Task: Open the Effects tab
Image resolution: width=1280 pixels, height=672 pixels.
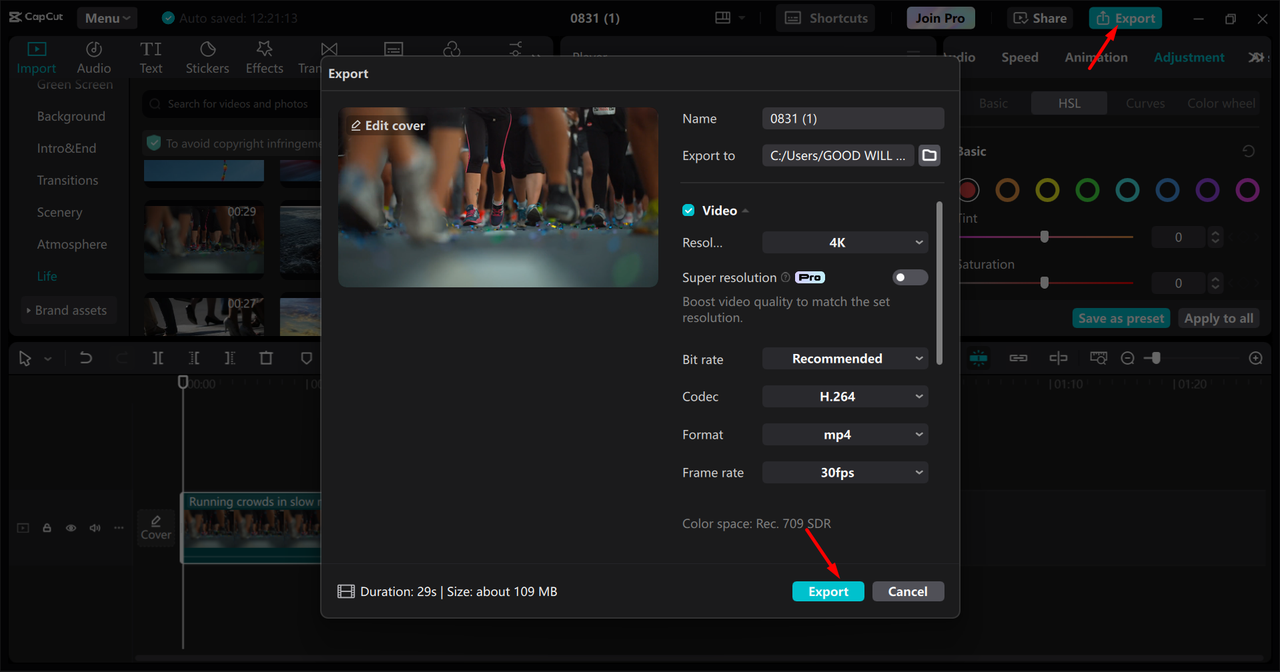Action: [x=264, y=58]
